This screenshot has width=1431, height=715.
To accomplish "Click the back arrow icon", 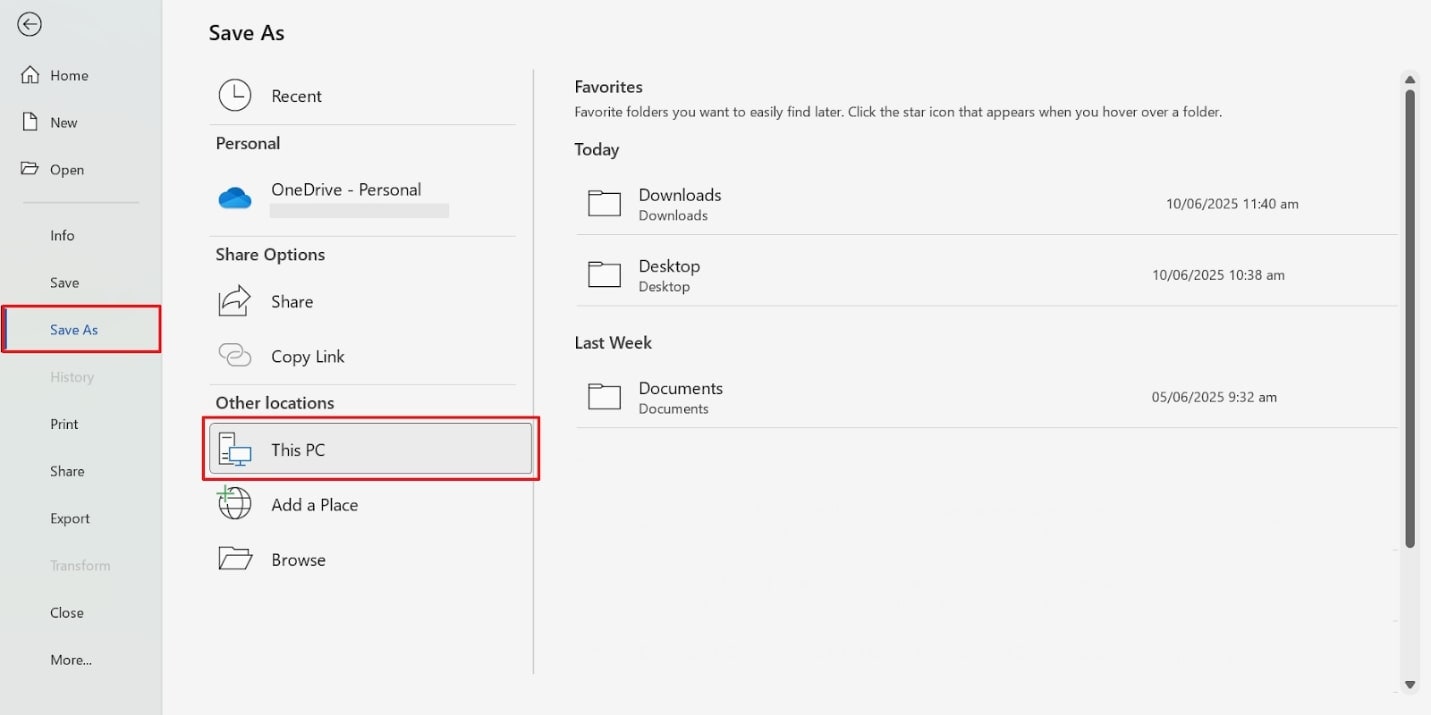I will [x=29, y=24].
